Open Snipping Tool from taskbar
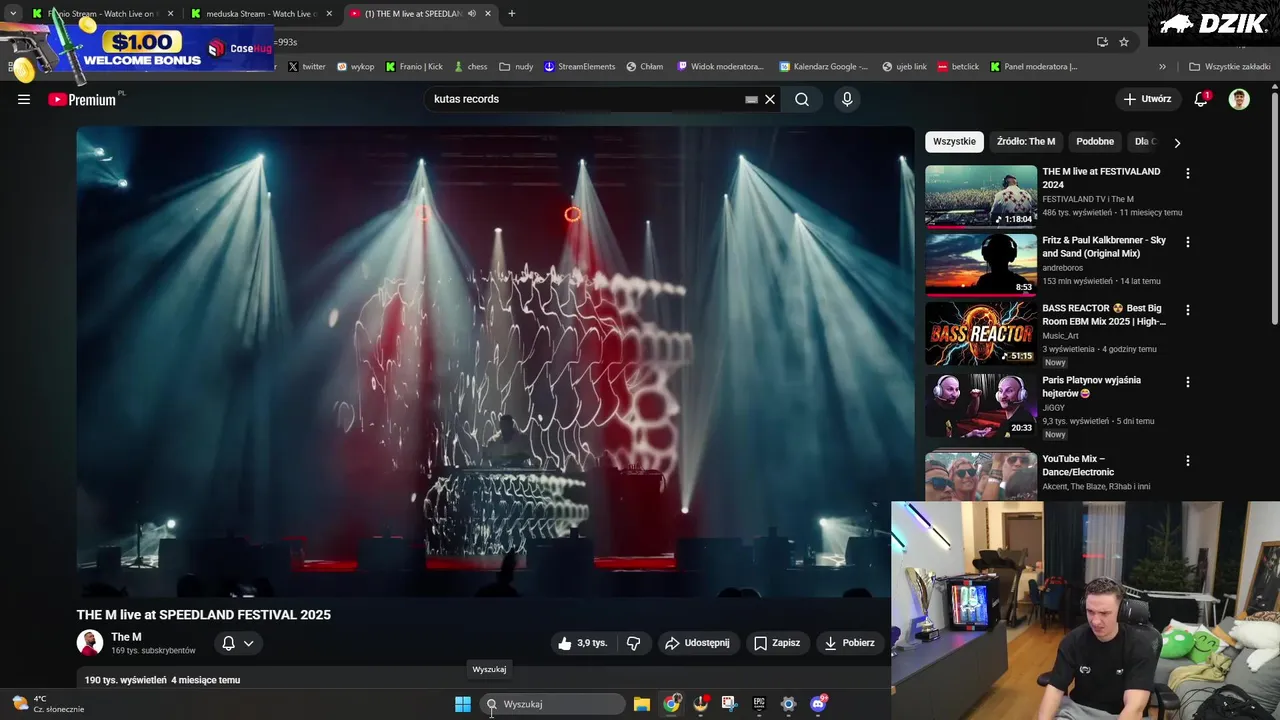 coord(729,704)
